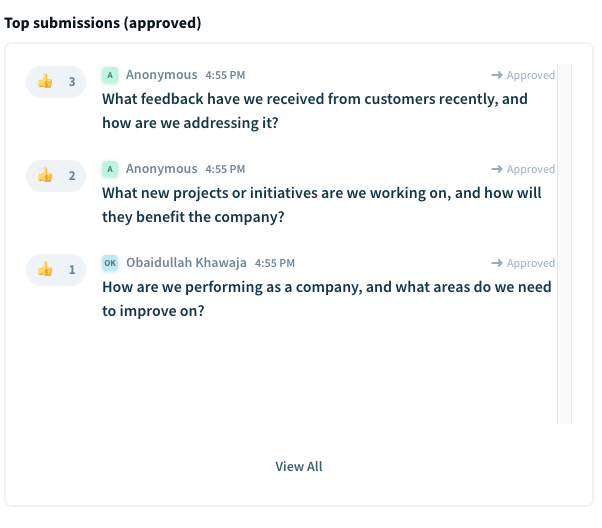Click thumbs-up icon next to count 2

point(45,175)
